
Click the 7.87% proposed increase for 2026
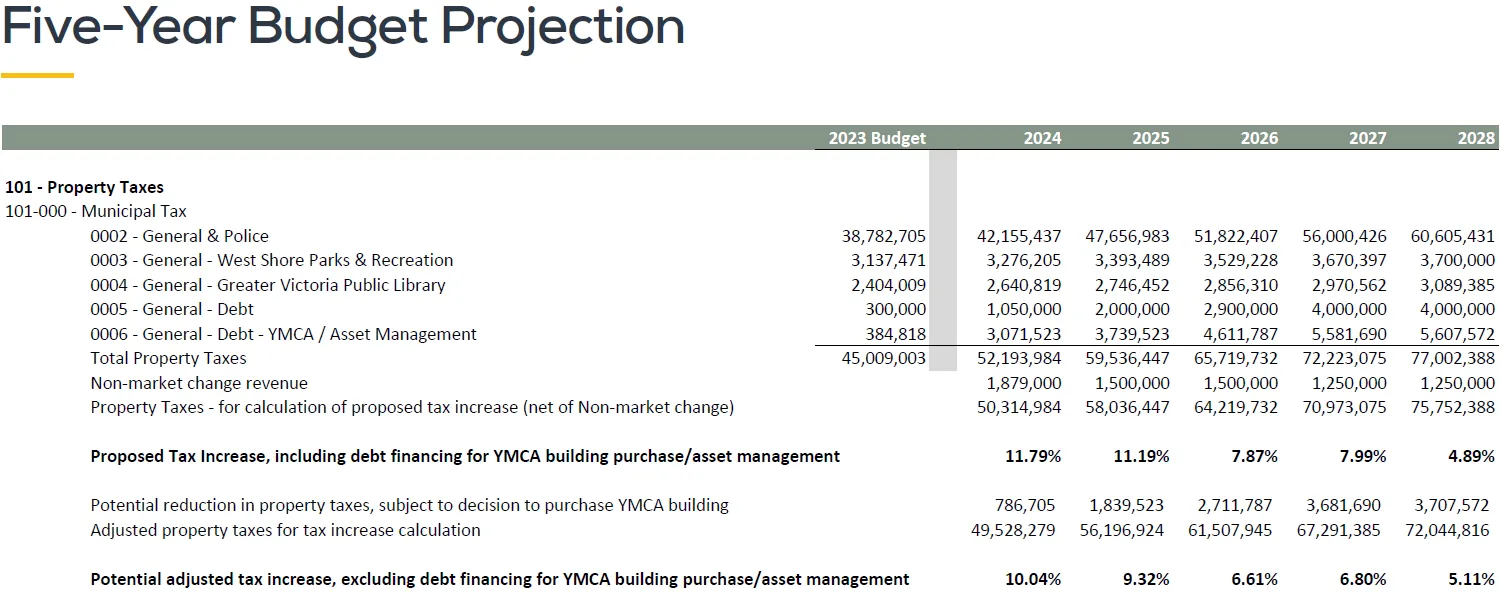(x=1254, y=456)
